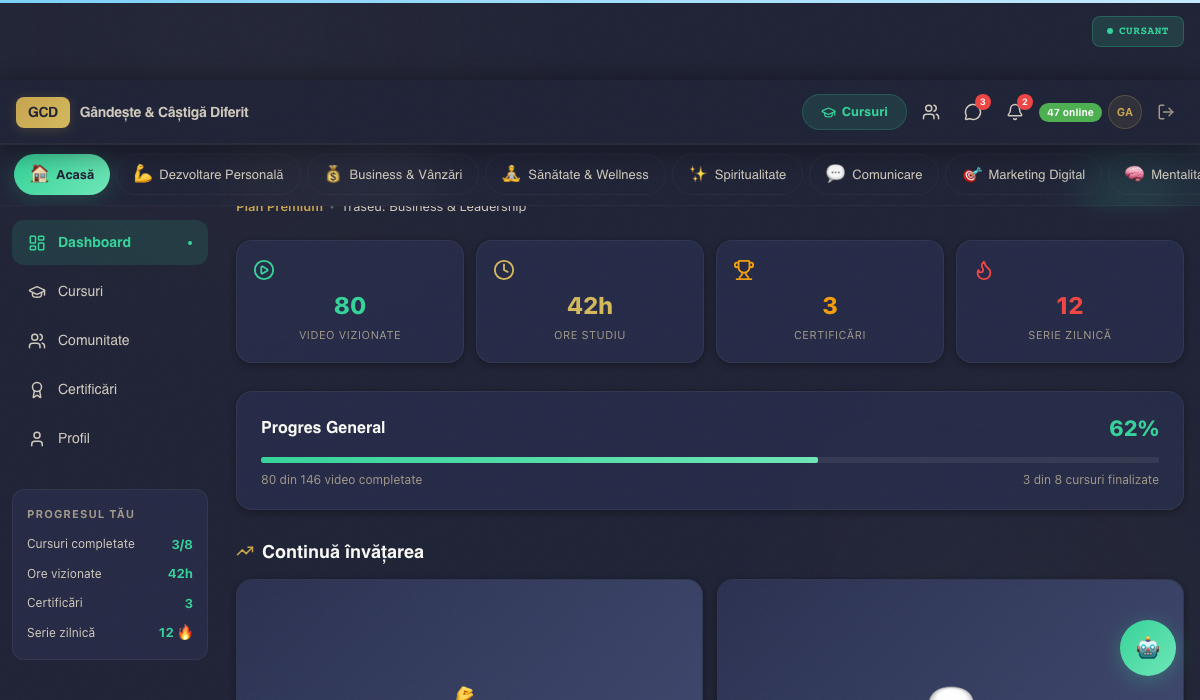1200x700 pixels.
Task: Click the Progres General progress bar
Action: click(710, 460)
